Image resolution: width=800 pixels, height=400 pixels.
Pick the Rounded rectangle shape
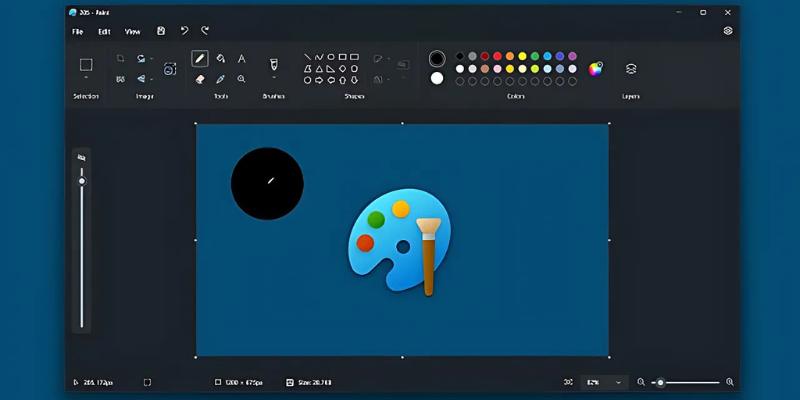(354, 57)
